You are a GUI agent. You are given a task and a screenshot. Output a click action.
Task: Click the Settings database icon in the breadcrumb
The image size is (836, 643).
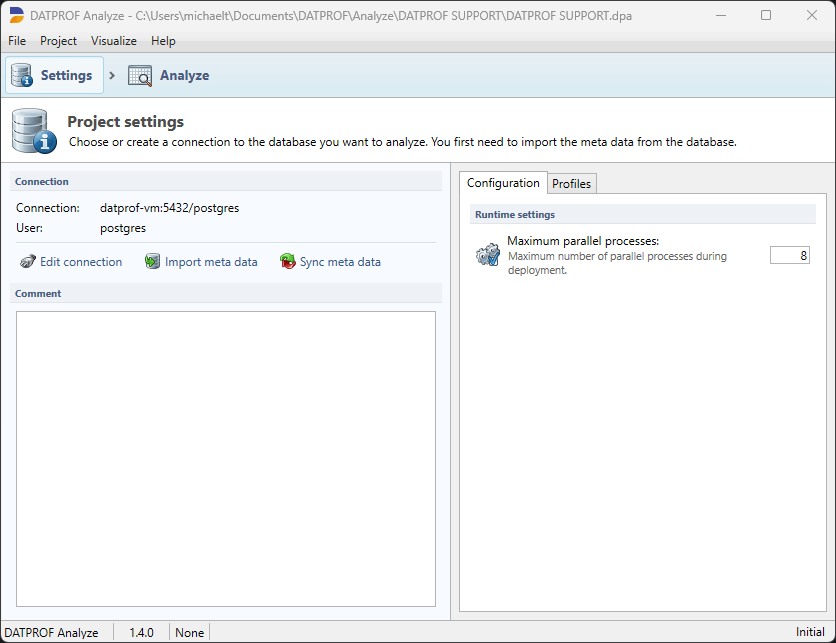(20, 74)
